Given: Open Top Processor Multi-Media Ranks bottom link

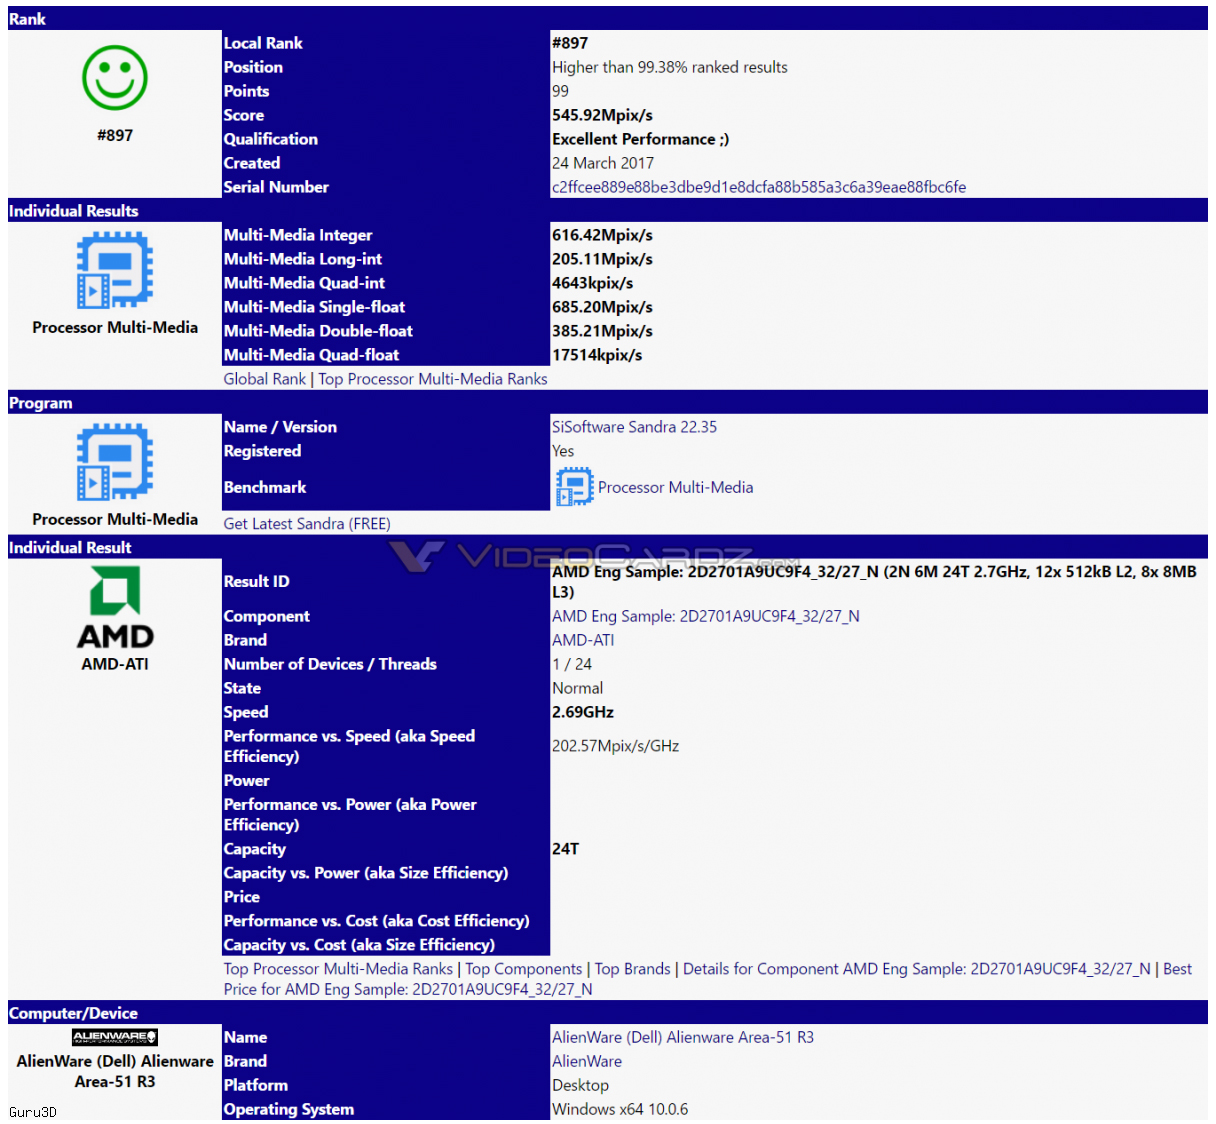Looking at the screenshot, I should coord(338,969).
